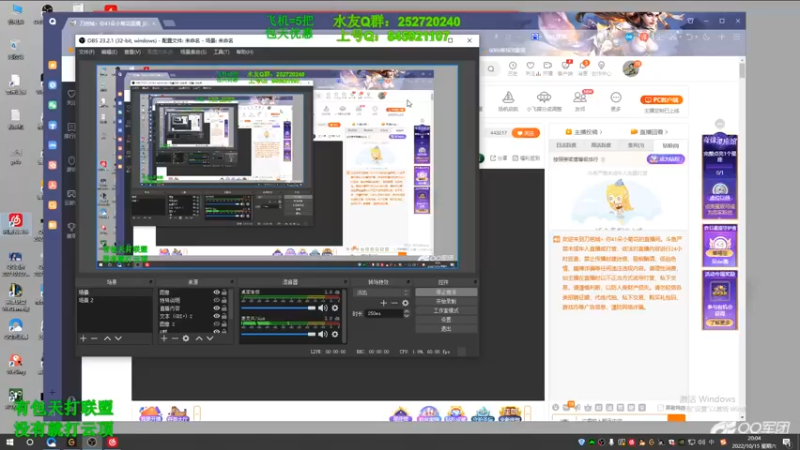The height and width of the screenshot is (450, 800).
Task: Click the orange follow button next to 443217
Action: [x=526, y=133]
